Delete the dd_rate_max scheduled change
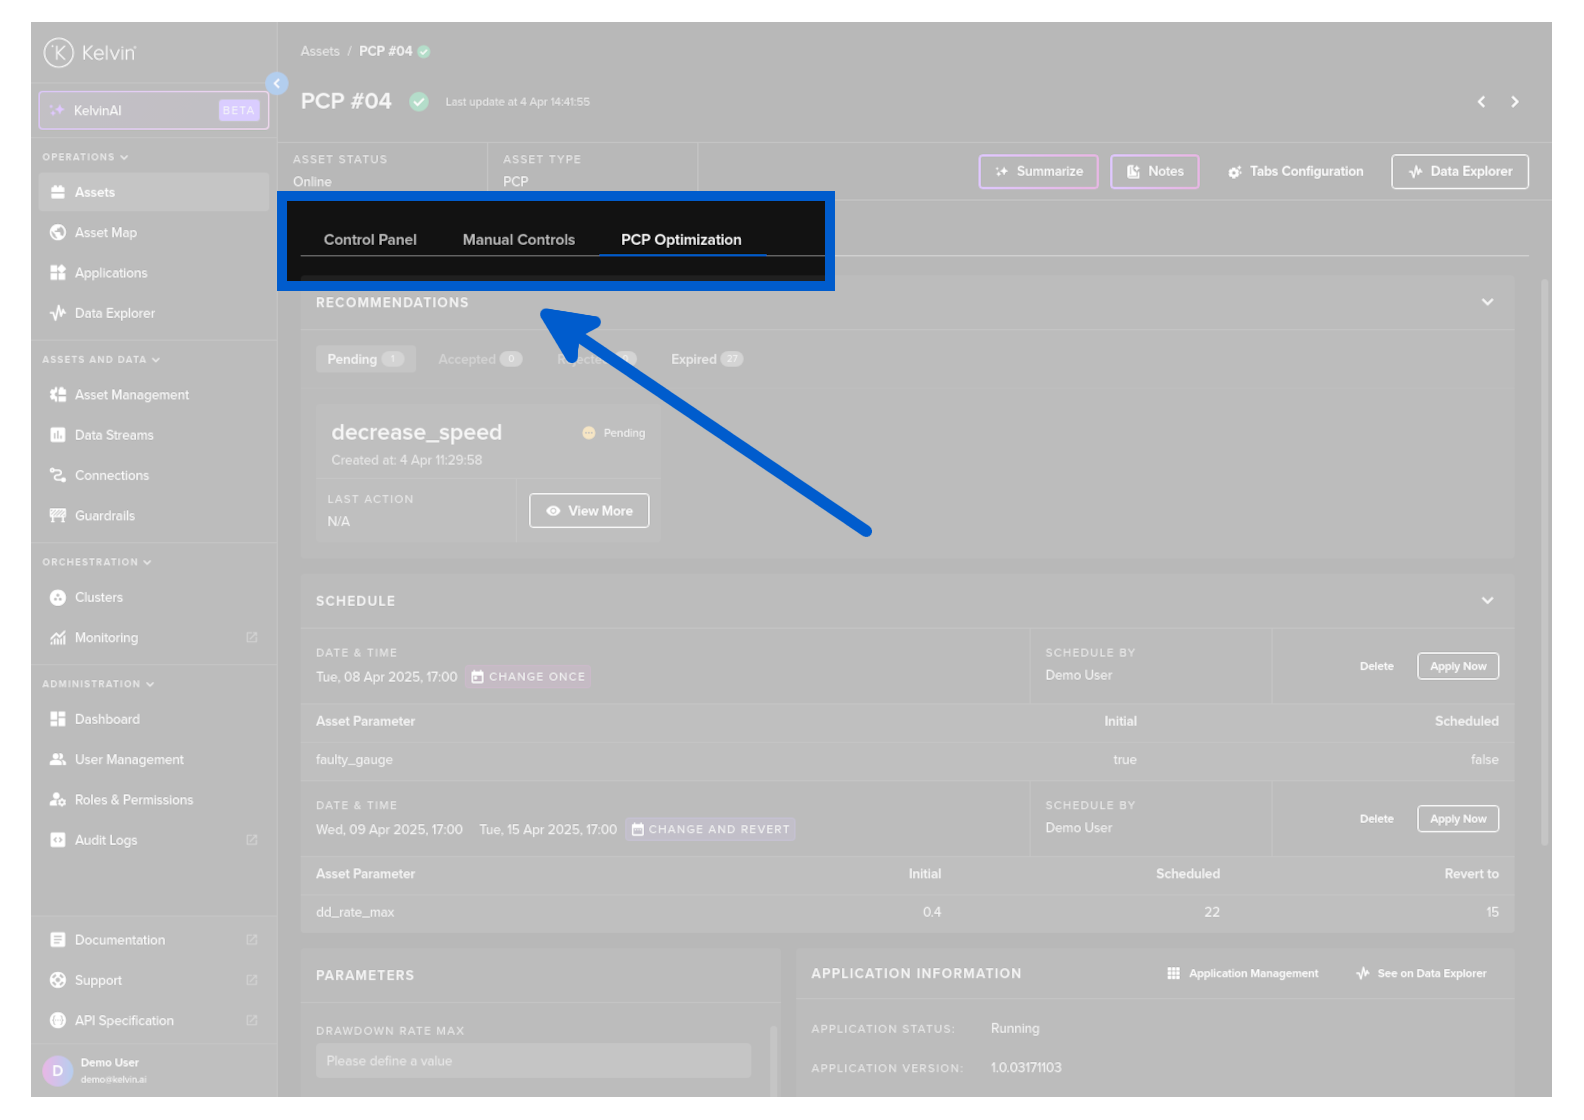This screenshot has width=1584, height=1120. point(1376,819)
